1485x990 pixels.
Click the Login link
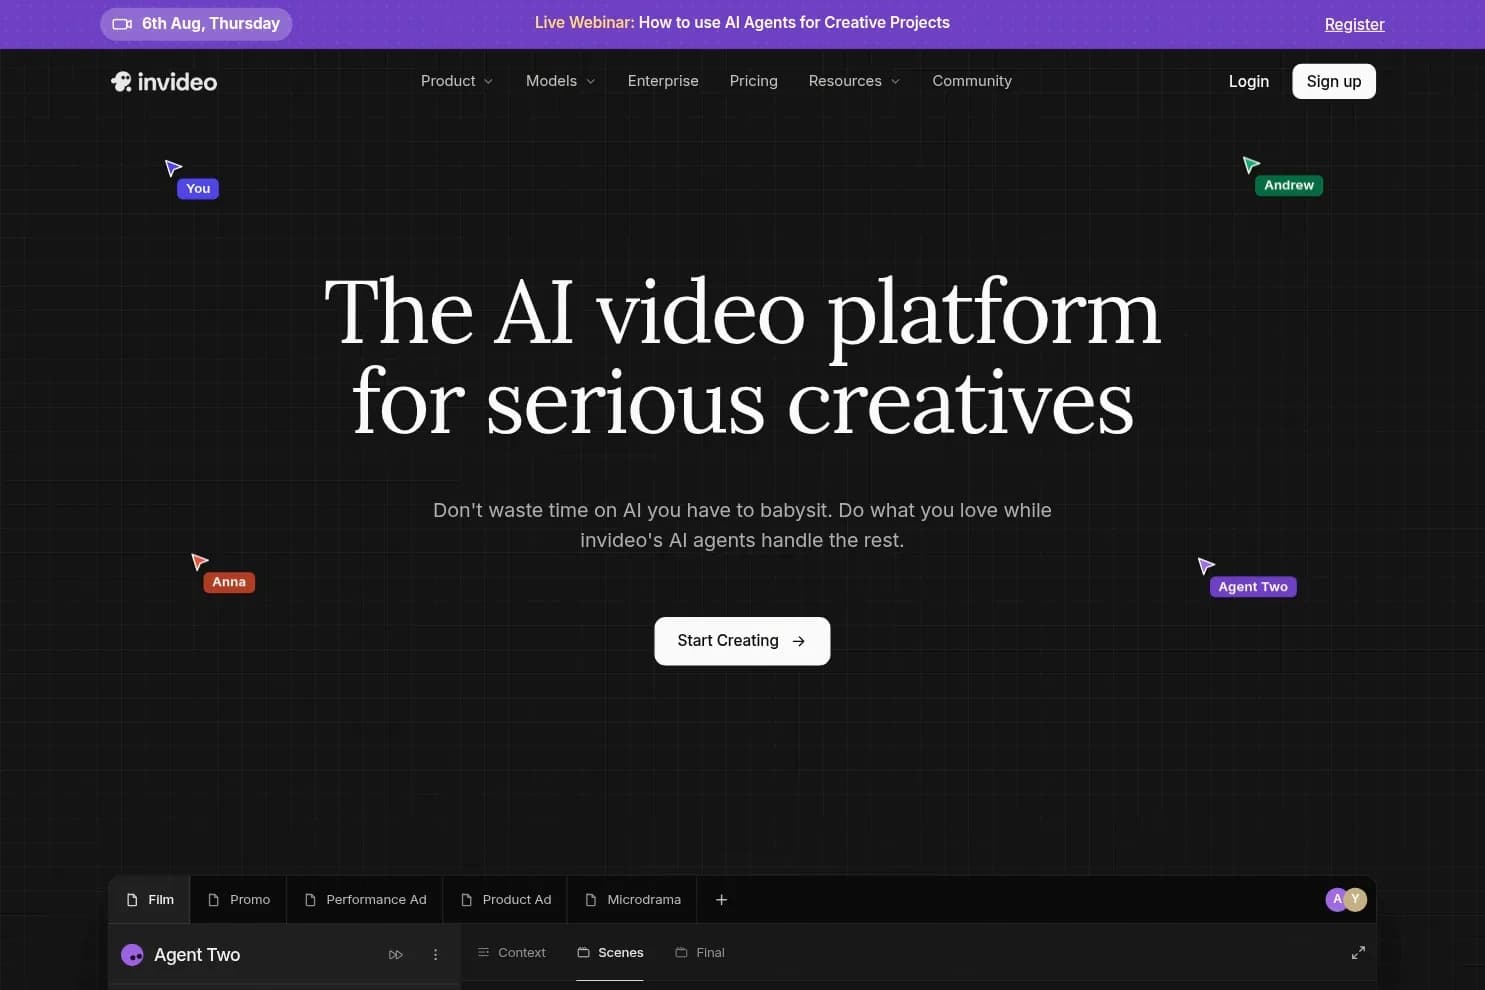point(1249,82)
